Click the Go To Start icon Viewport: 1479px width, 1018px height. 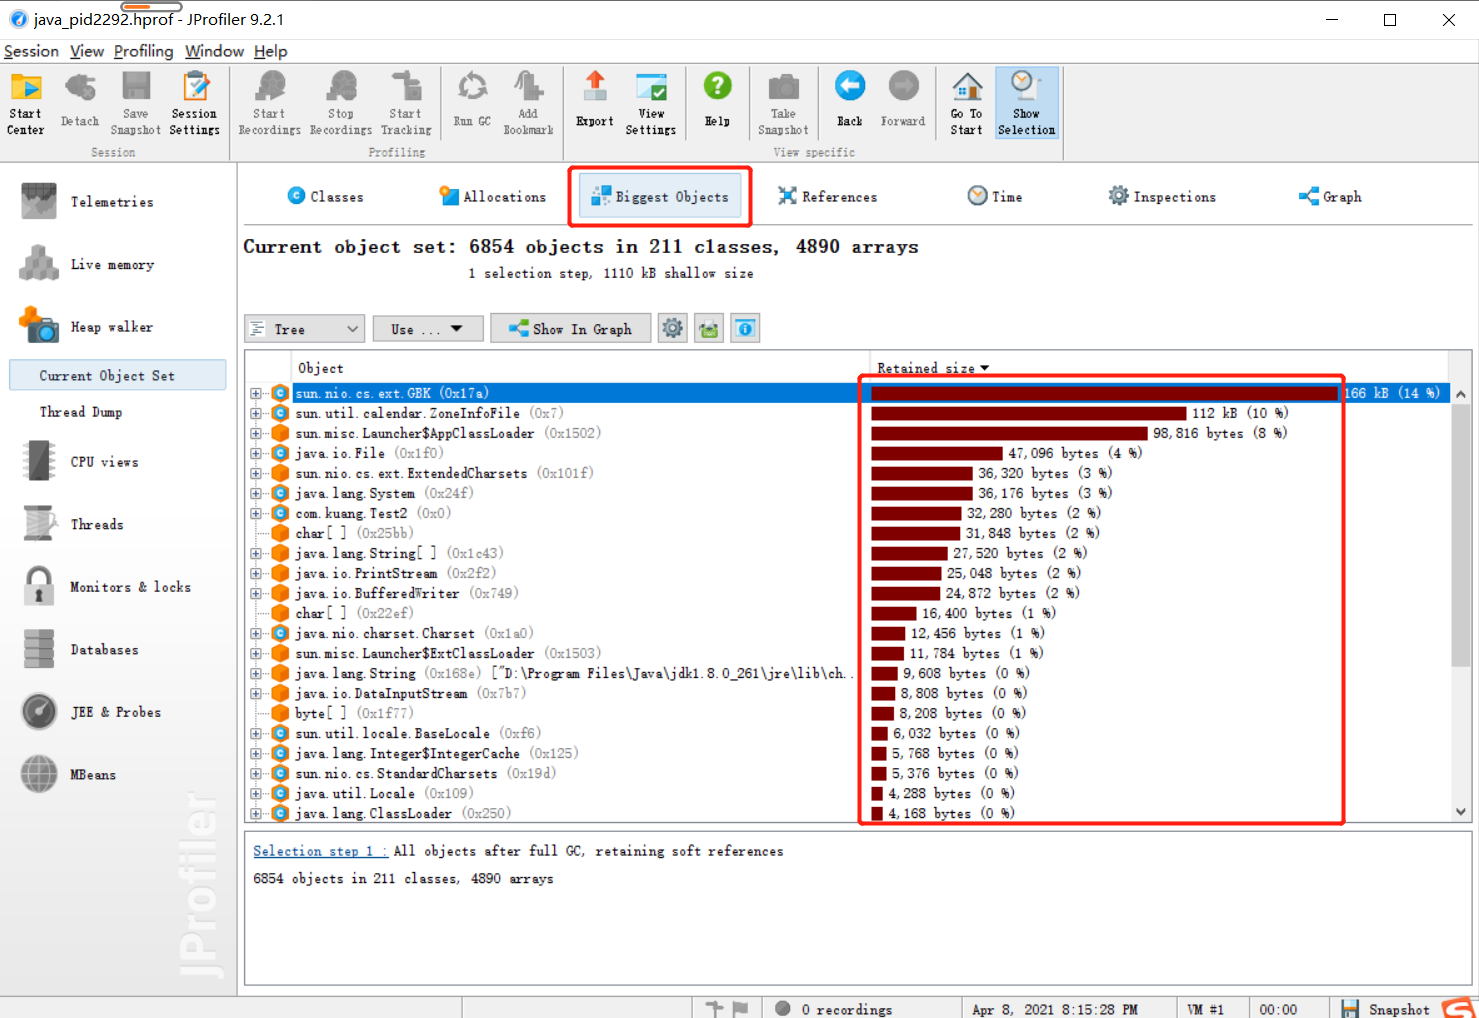(x=966, y=103)
